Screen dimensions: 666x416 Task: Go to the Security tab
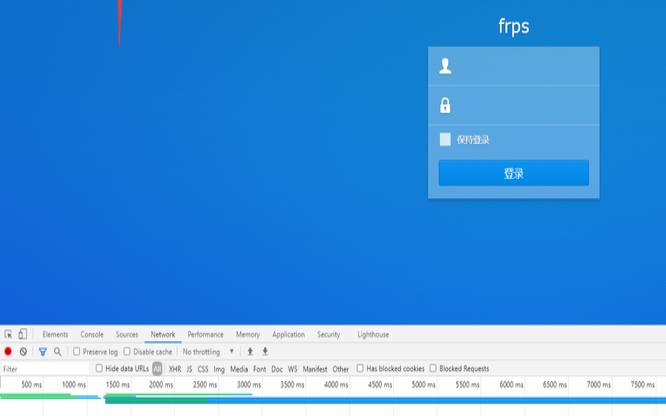pyautogui.click(x=328, y=334)
